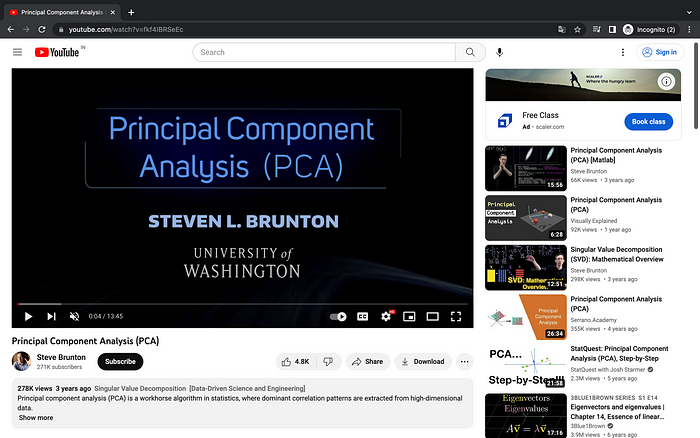The image size is (700, 438).
Task: Open Singular Value Decomposition playlist link
Action: coord(140,388)
